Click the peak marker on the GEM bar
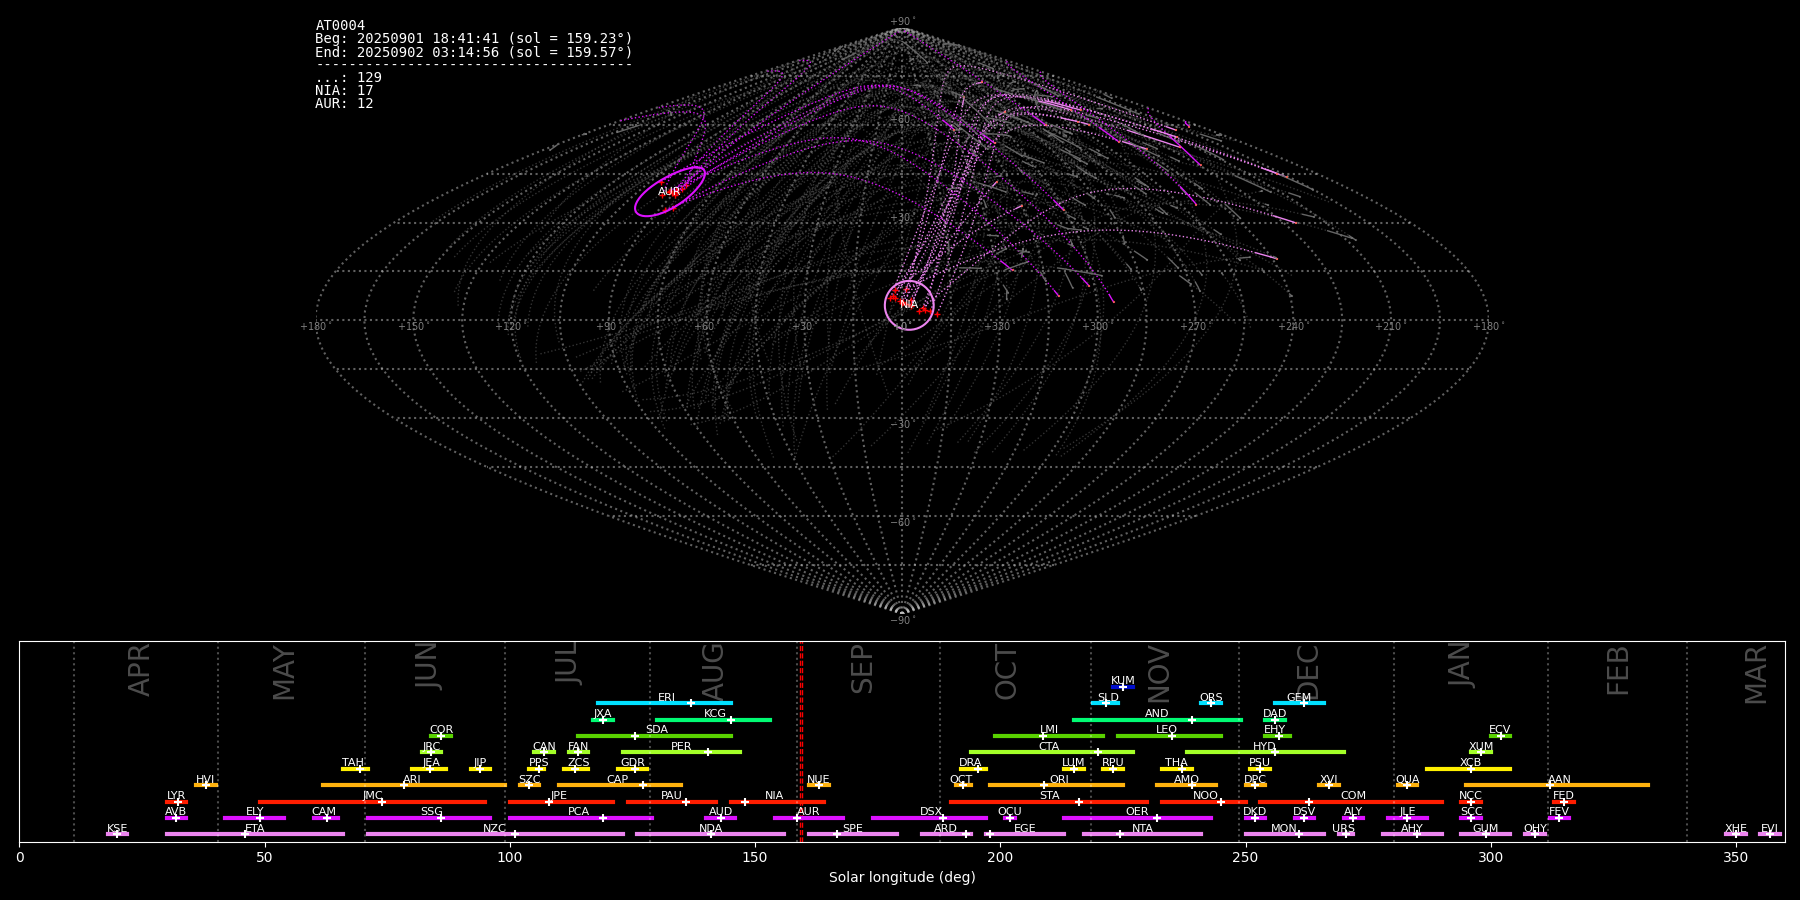Image resolution: width=1800 pixels, height=900 pixels. [x=1303, y=703]
